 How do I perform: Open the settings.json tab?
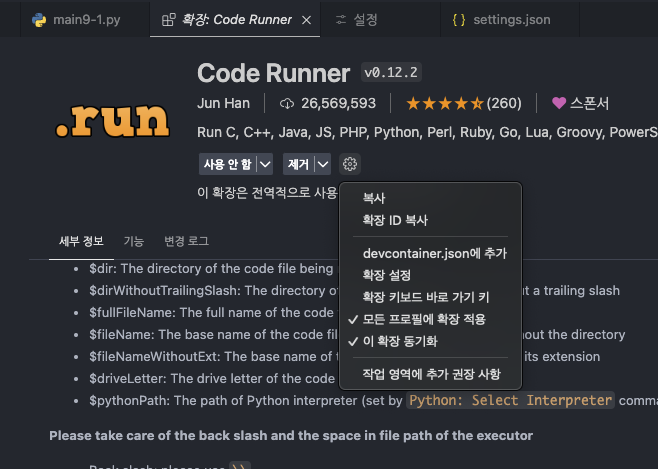tap(510, 20)
